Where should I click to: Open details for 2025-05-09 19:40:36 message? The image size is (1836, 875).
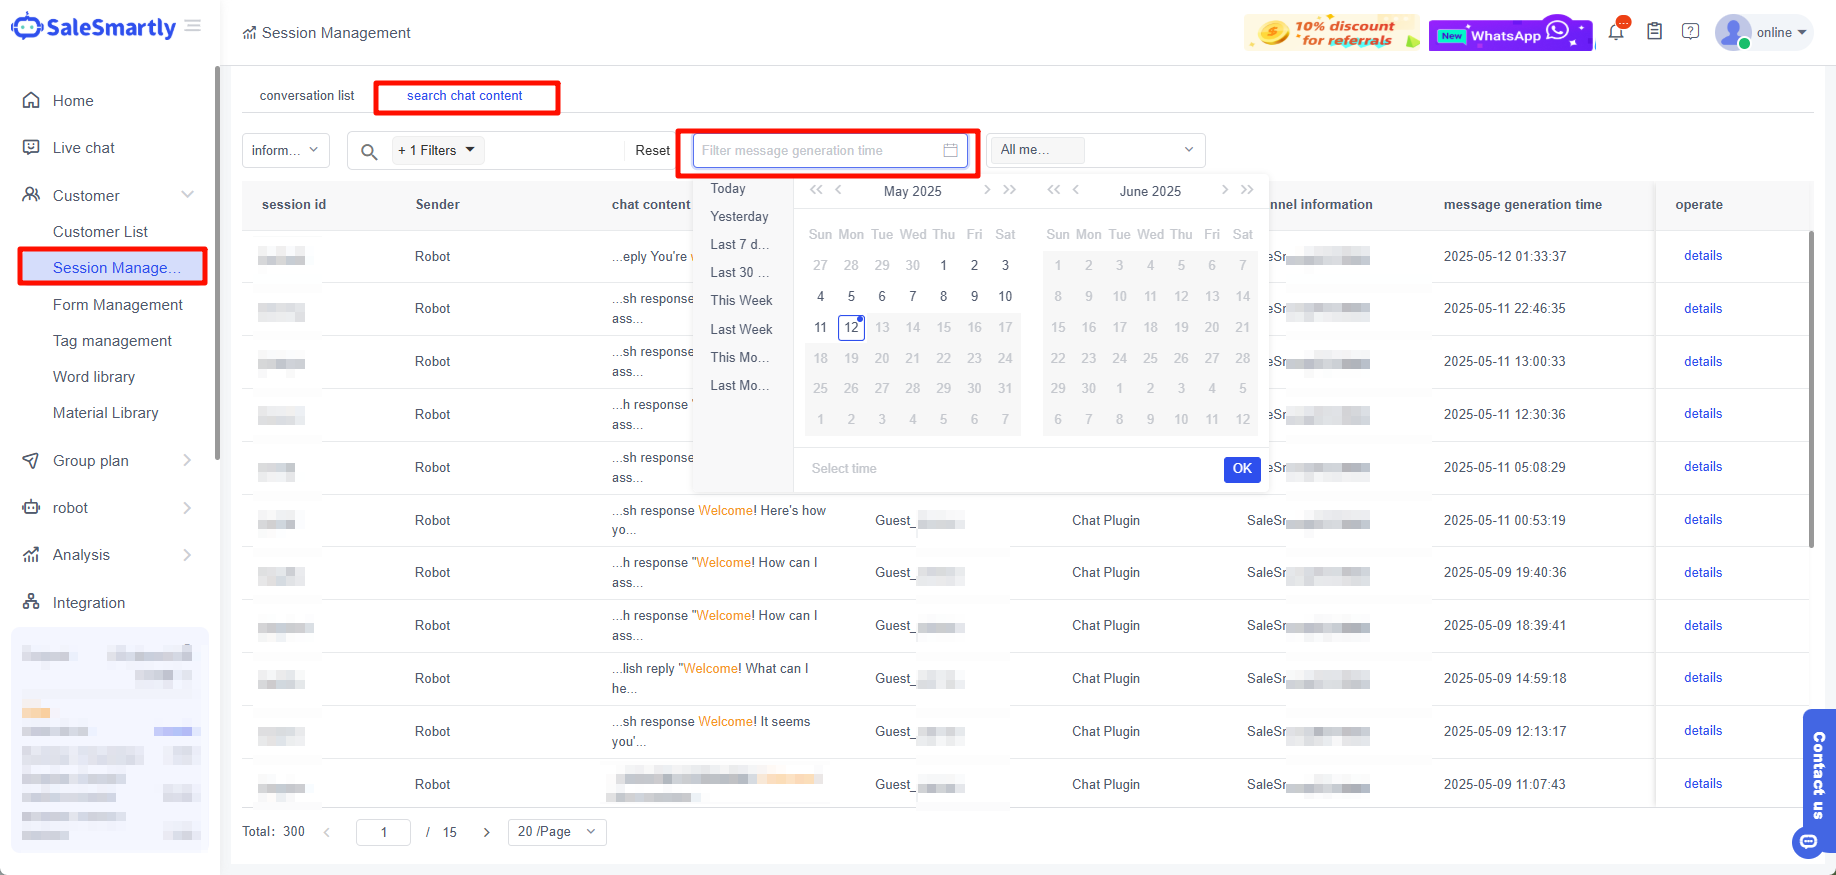(x=1702, y=573)
